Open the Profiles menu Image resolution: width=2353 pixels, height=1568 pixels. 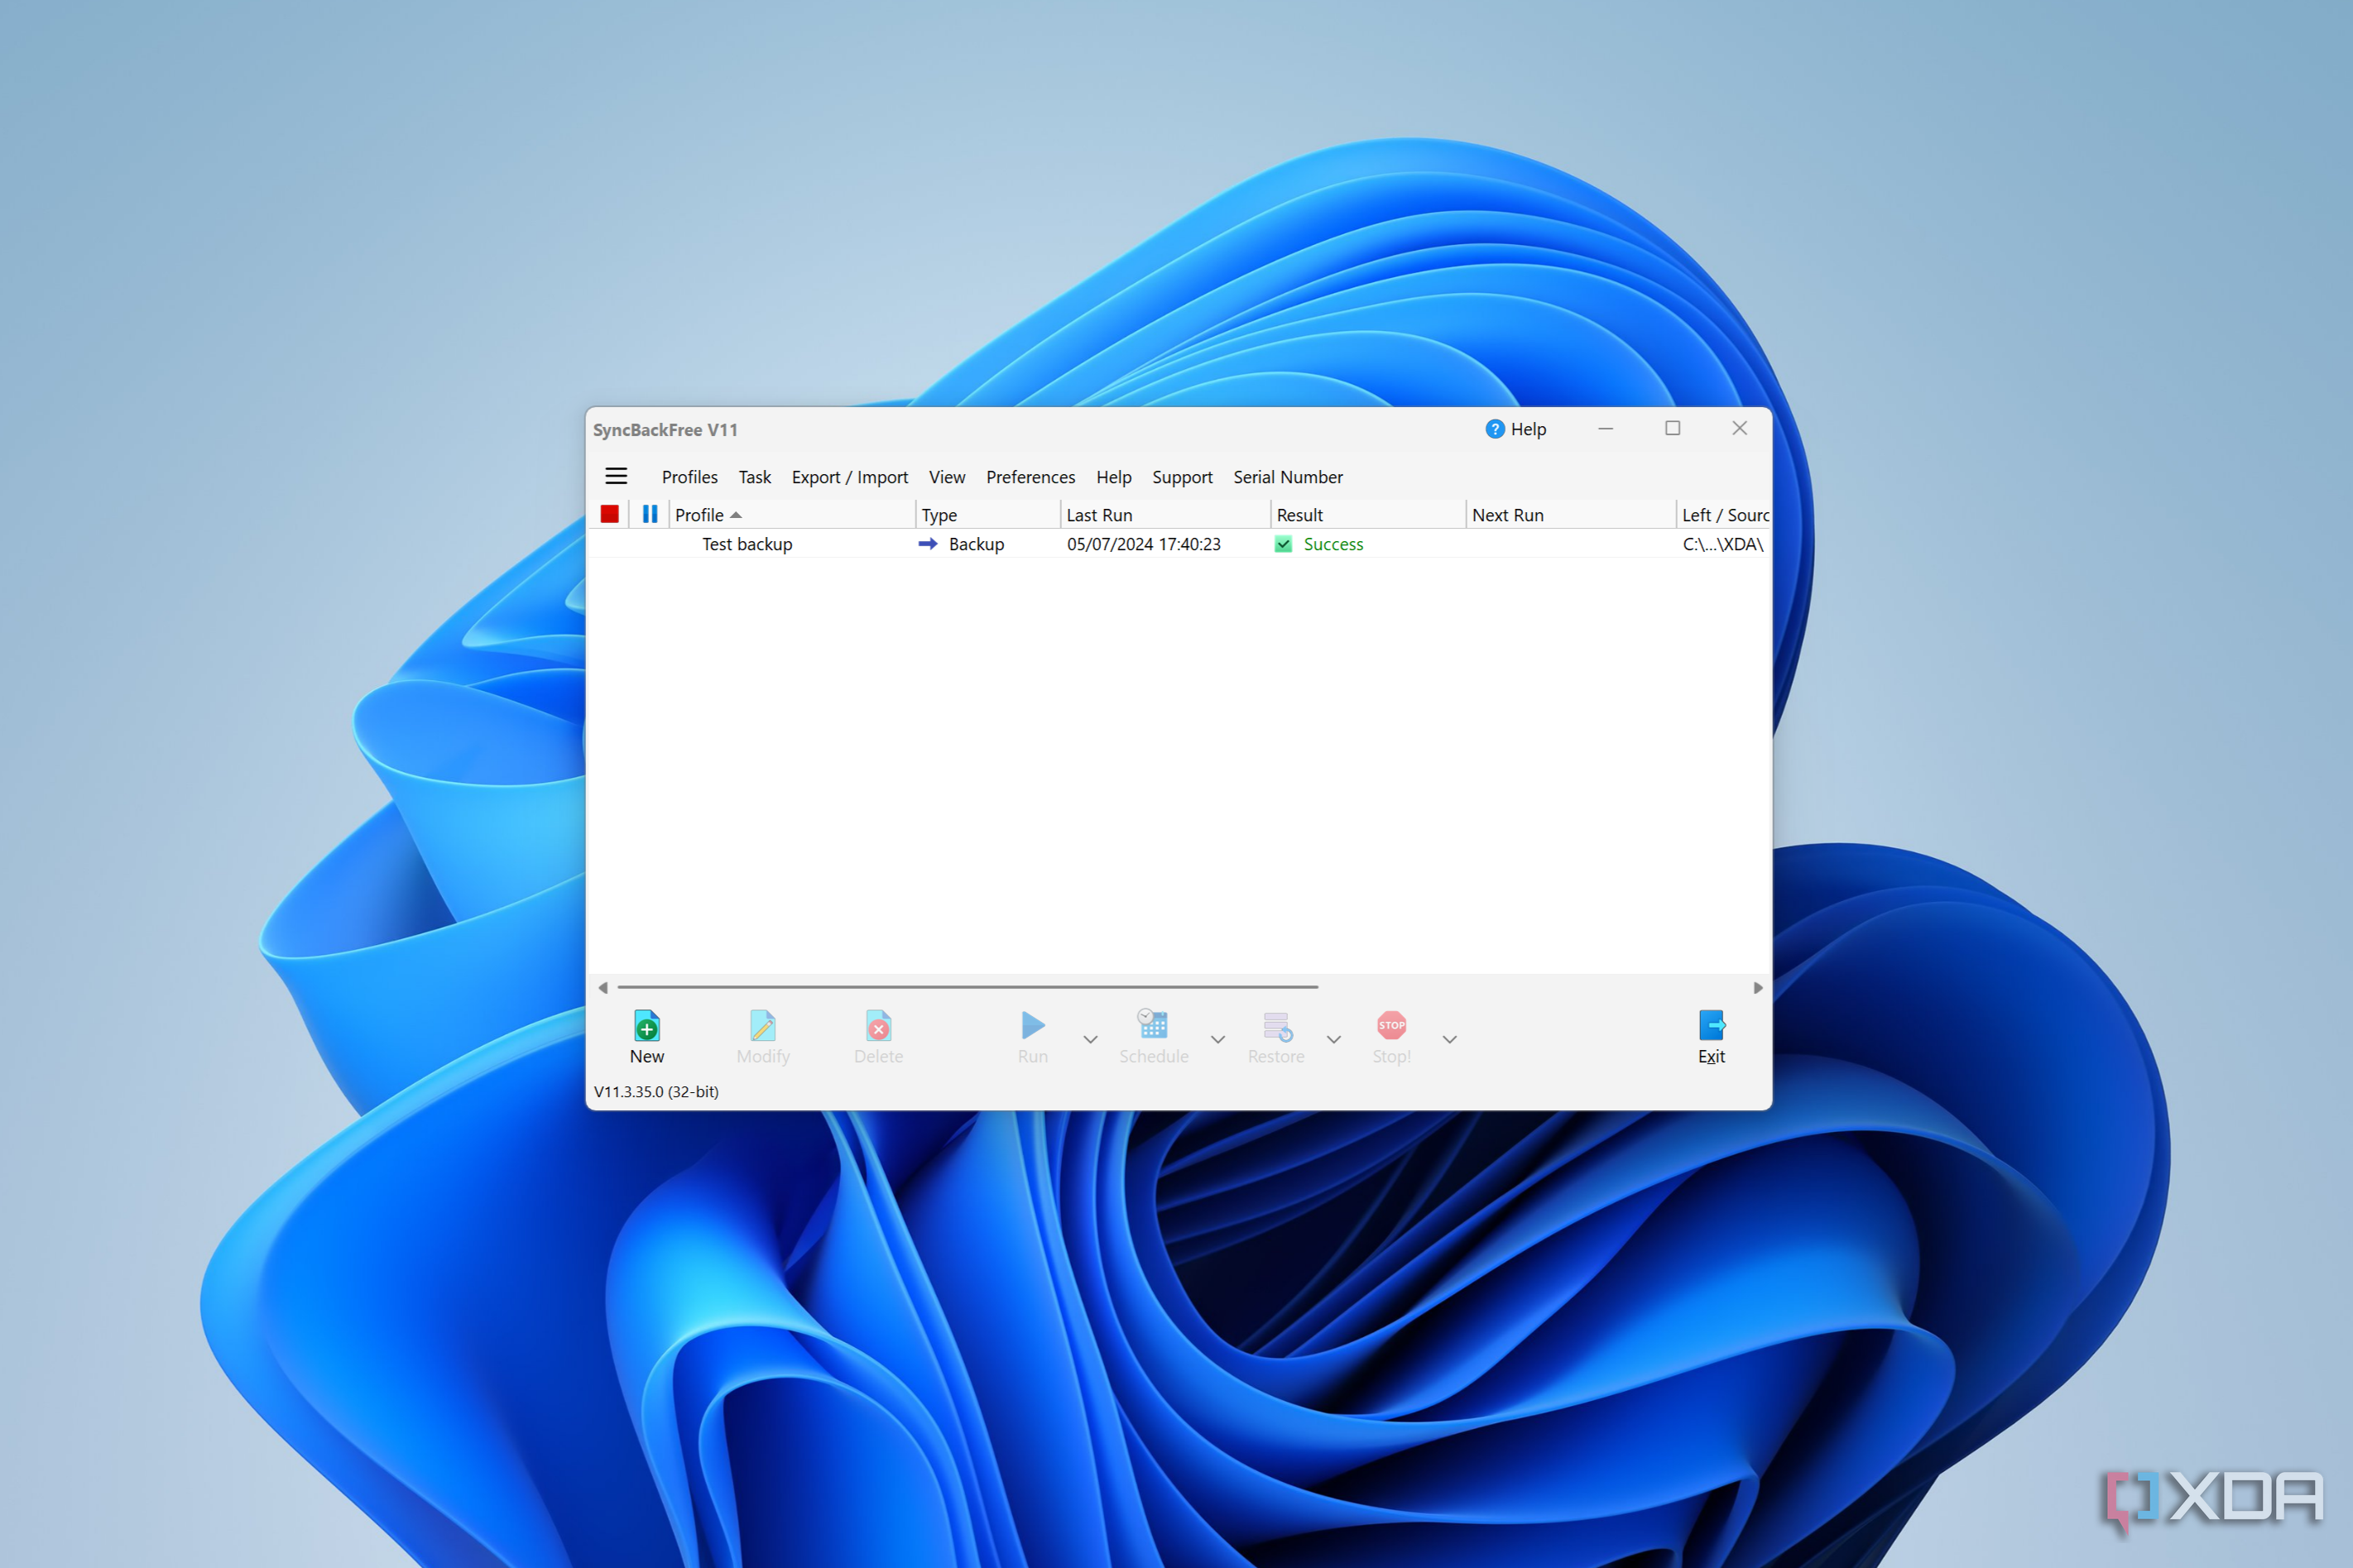(690, 477)
